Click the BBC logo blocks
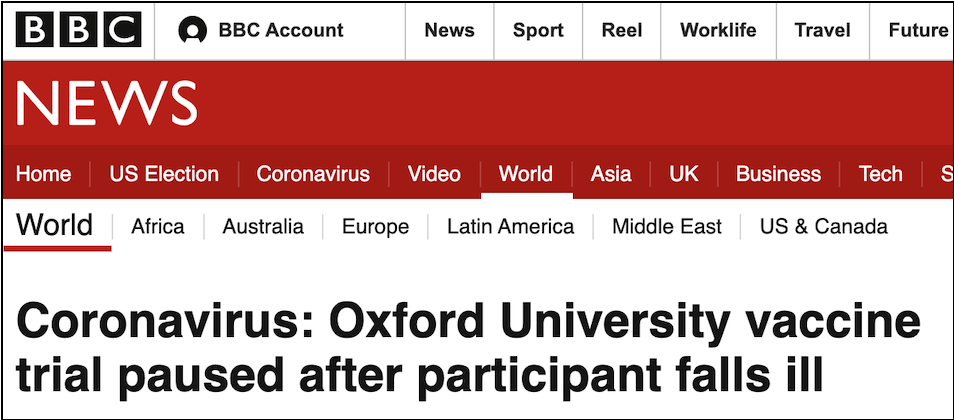954x420 pixels. point(78,31)
